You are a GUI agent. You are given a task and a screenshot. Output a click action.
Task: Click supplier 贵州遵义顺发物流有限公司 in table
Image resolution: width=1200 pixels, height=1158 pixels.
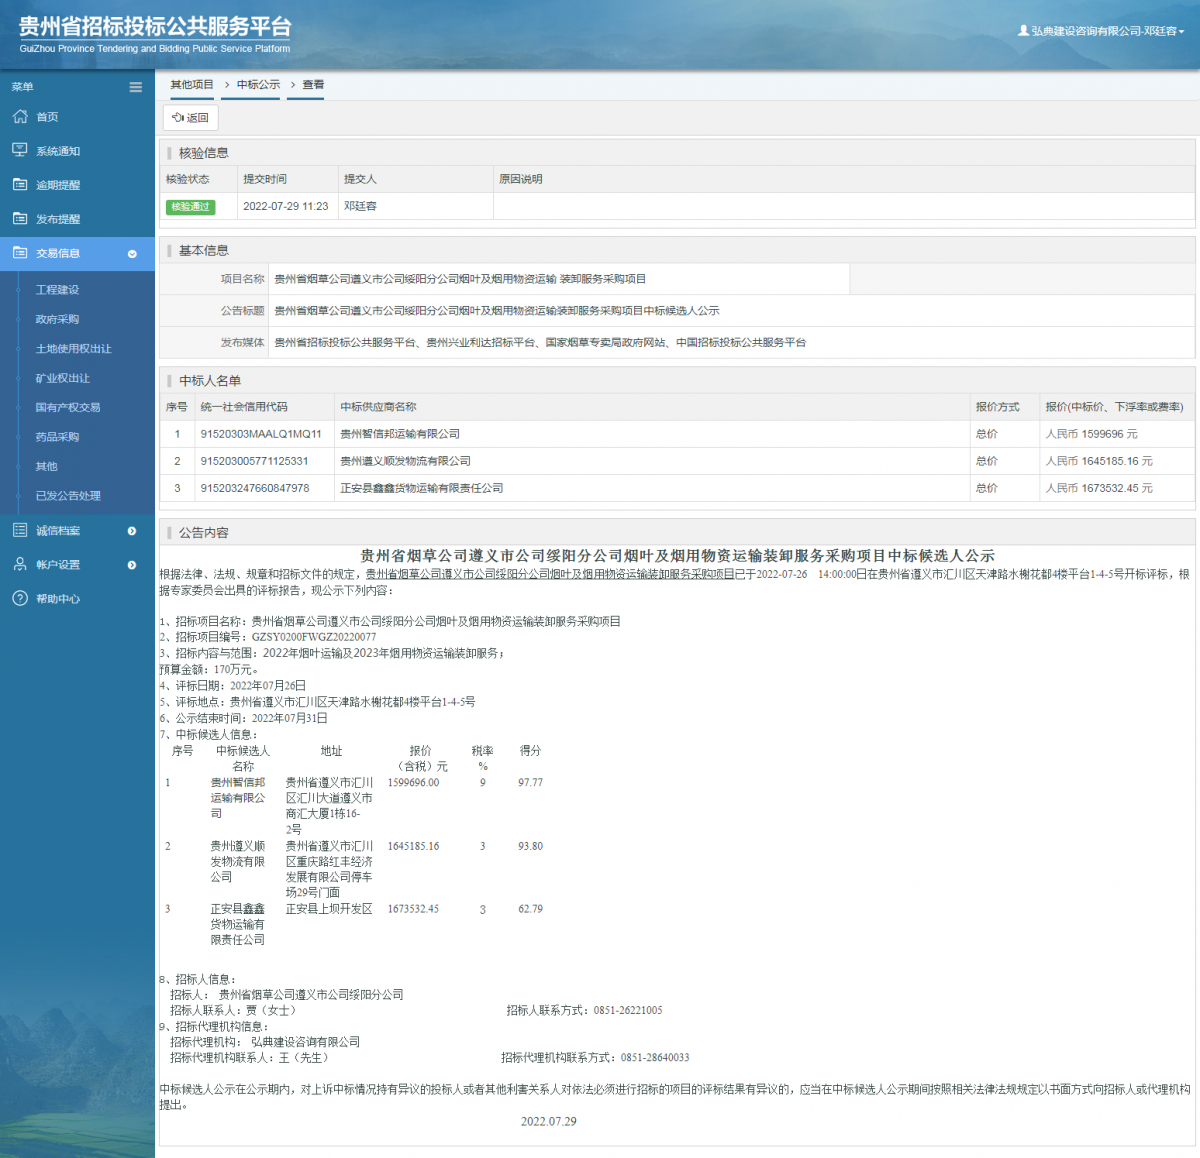click(405, 461)
